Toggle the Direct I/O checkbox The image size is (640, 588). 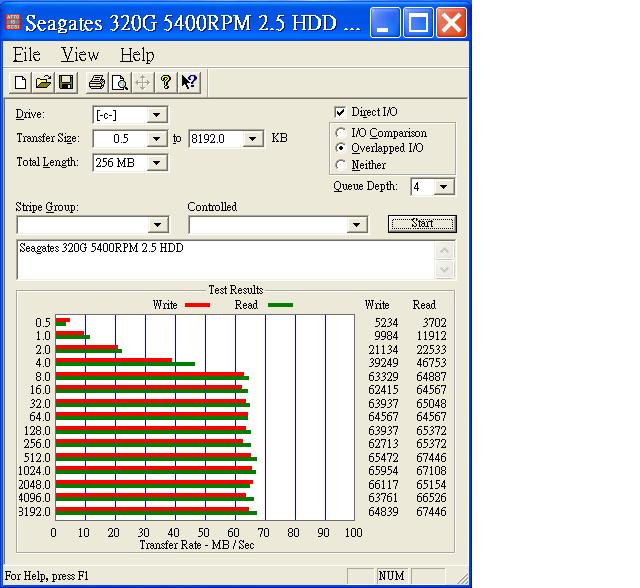(x=340, y=112)
